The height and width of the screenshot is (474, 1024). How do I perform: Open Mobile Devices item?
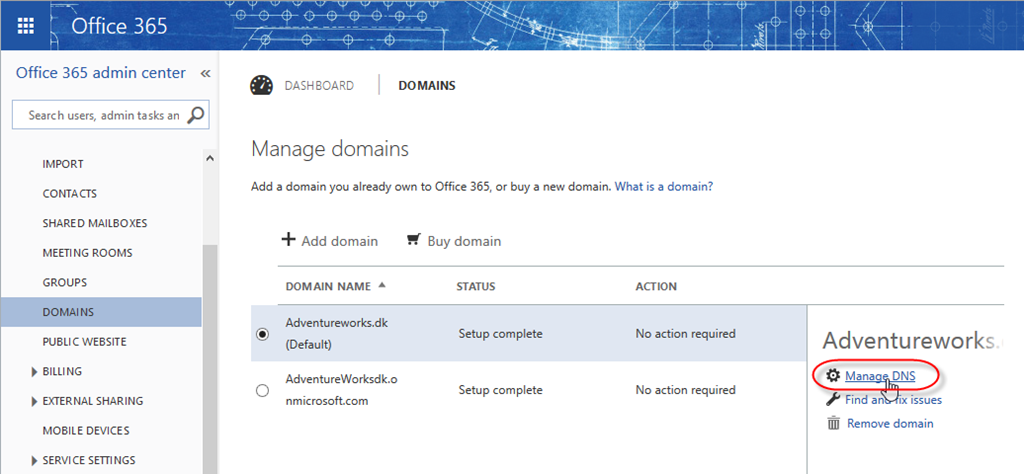(x=86, y=431)
